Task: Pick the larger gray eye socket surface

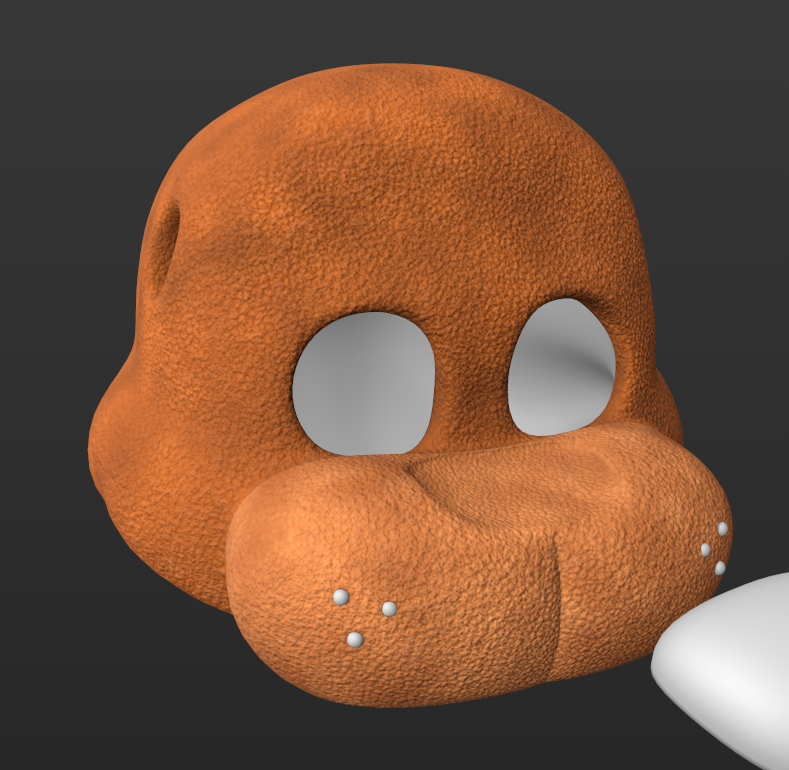Action: 363,383
